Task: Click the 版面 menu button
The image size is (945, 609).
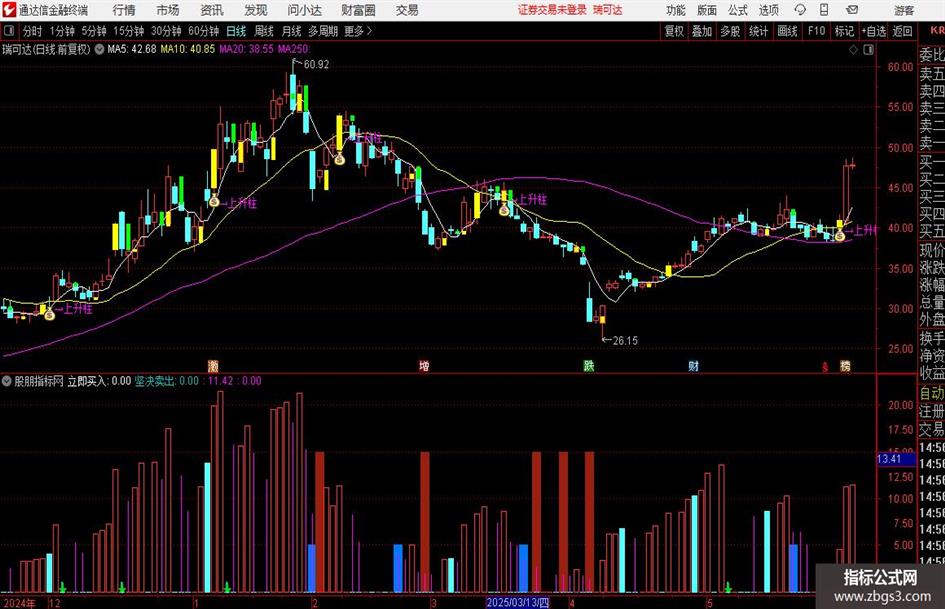Action: 706,10
